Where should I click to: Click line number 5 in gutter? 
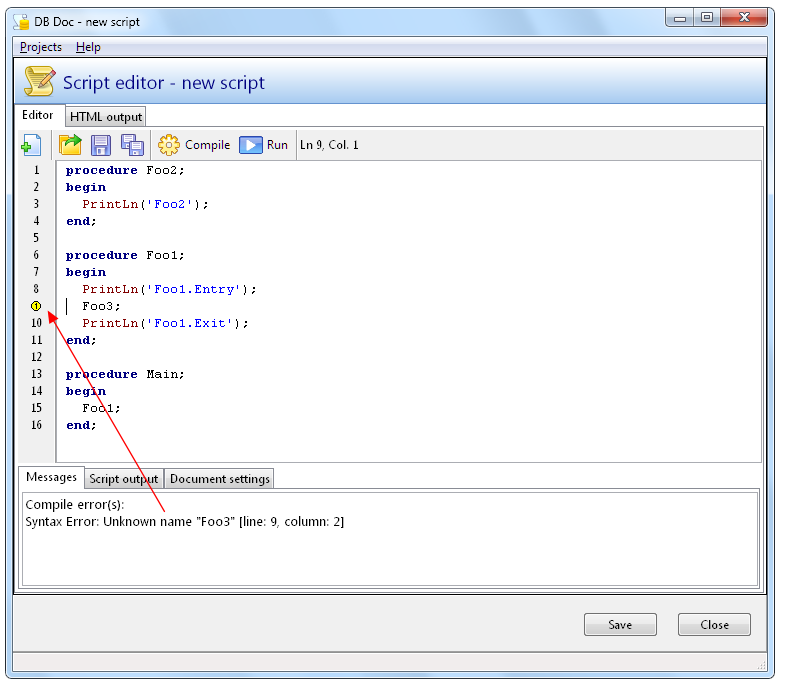pos(36,238)
